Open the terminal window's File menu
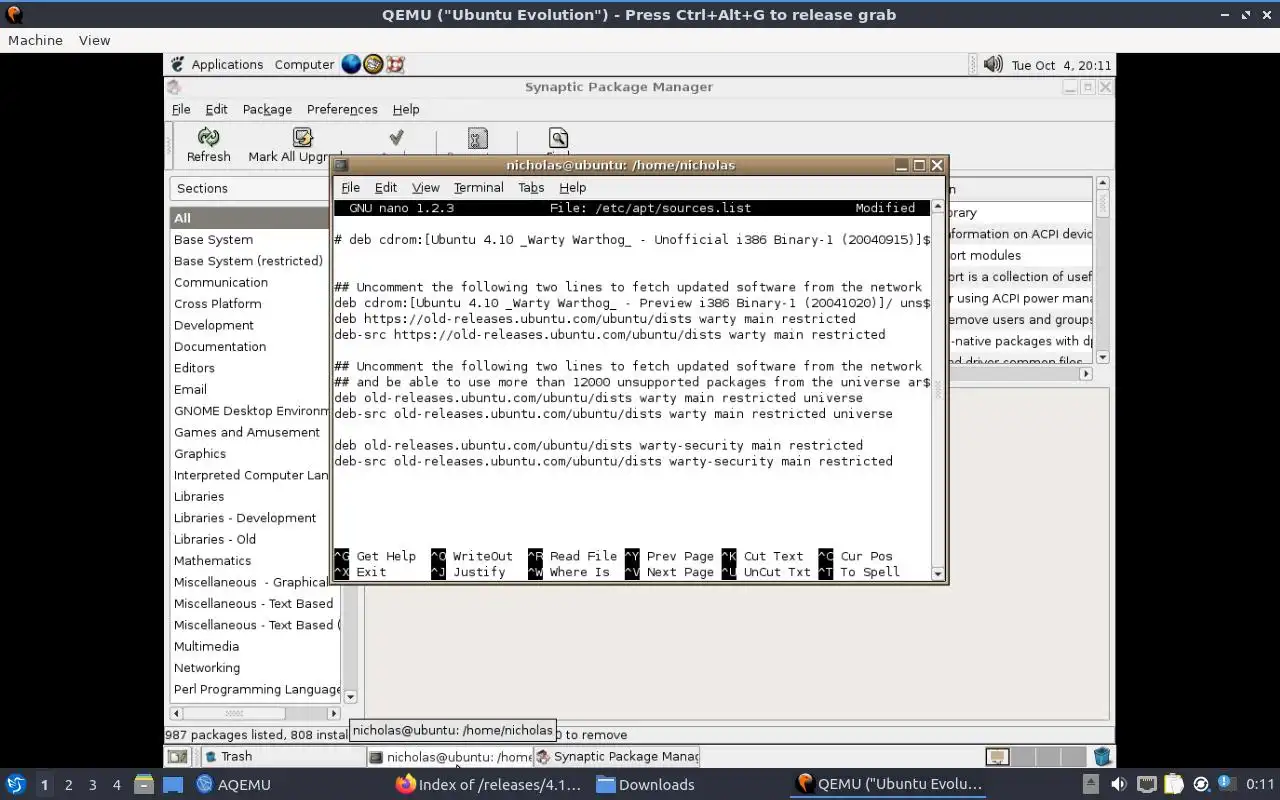The width and height of the screenshot is (1280, 800). point(350,187)
